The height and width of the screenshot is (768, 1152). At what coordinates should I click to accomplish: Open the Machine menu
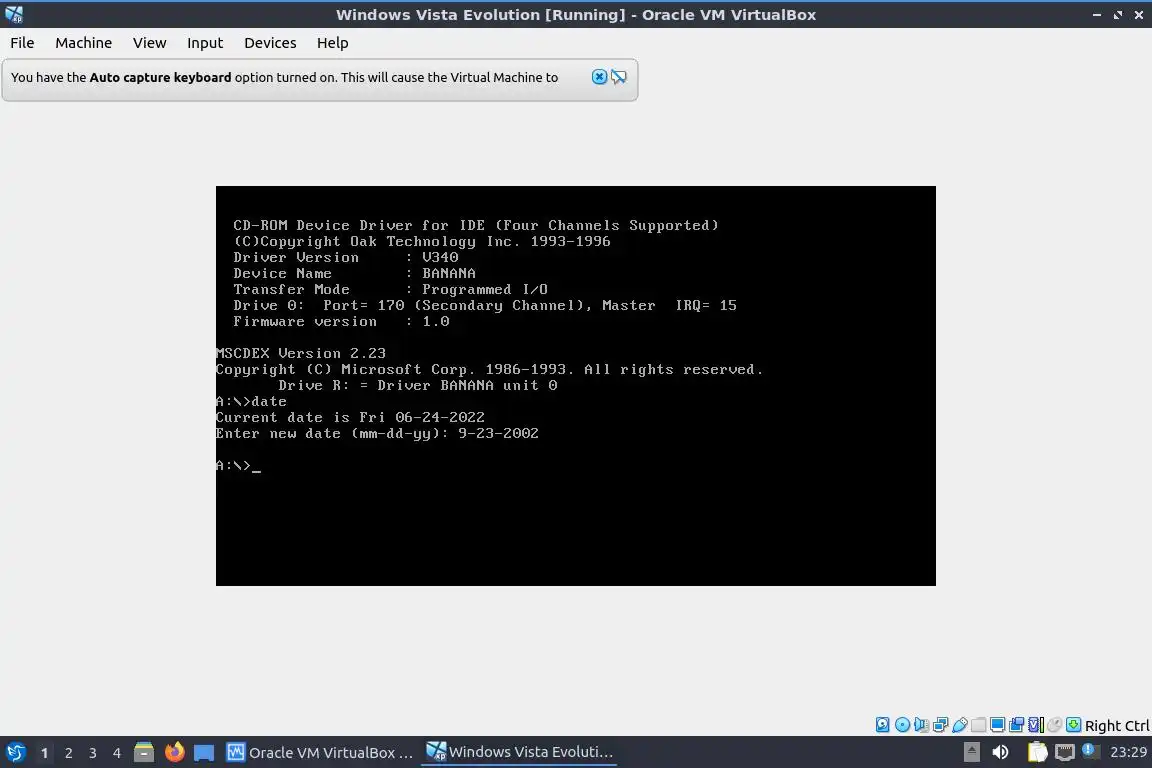tap(84, 43)
